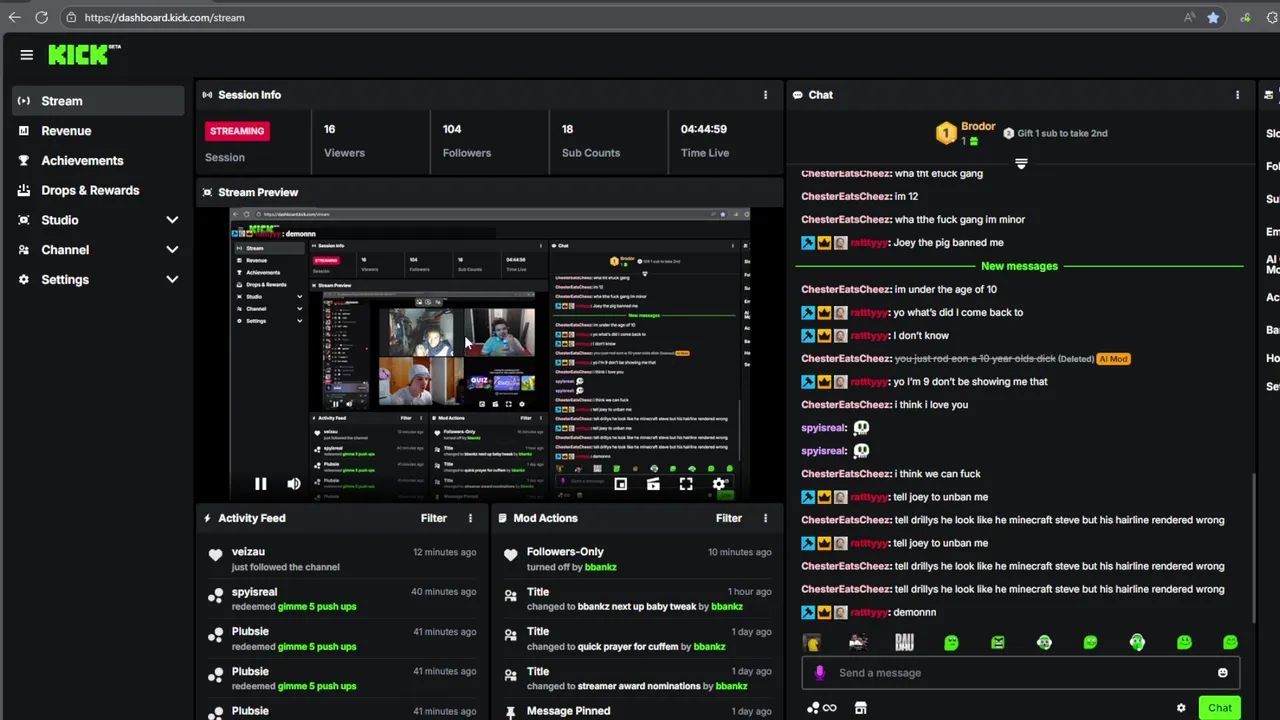Click the chat panel scrollbar
The width and height of the screenshot is (1280, 720).
(1252, 547)
